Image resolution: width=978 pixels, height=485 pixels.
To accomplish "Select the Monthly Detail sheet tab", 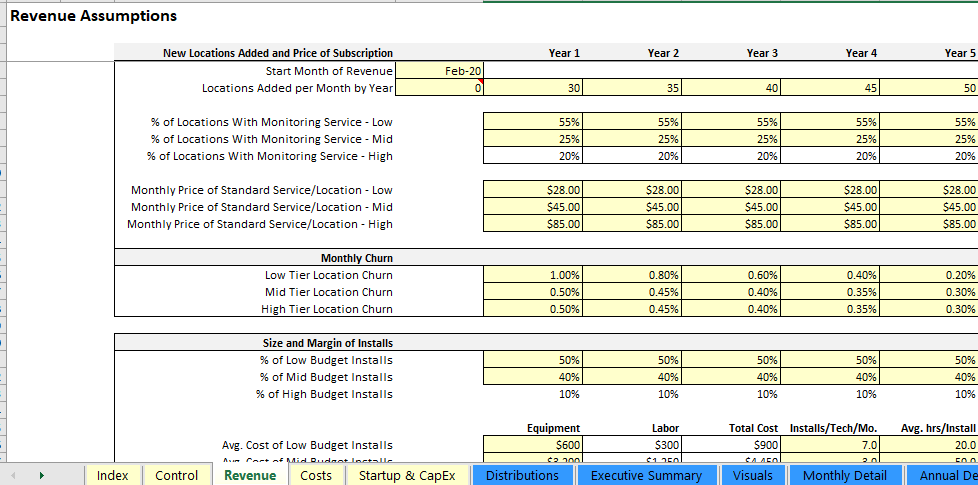I will (845, 475).
